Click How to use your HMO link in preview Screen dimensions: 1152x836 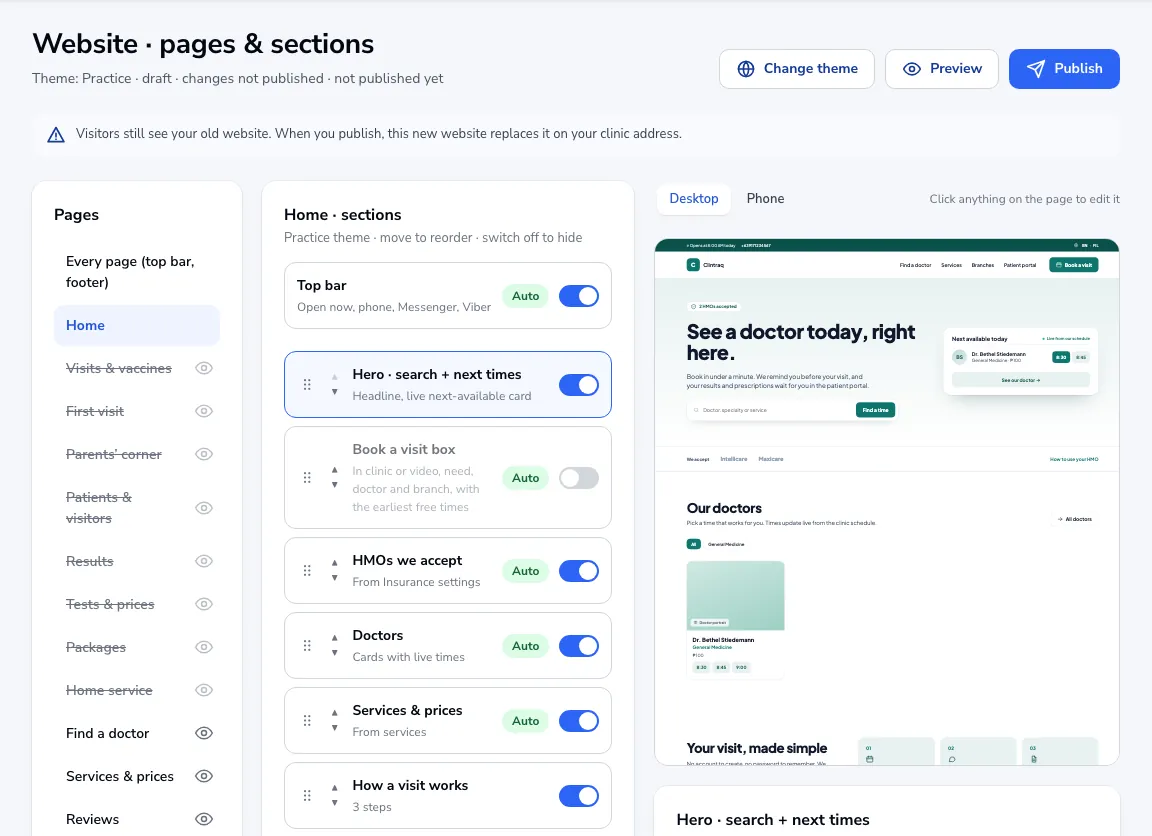1074,459
